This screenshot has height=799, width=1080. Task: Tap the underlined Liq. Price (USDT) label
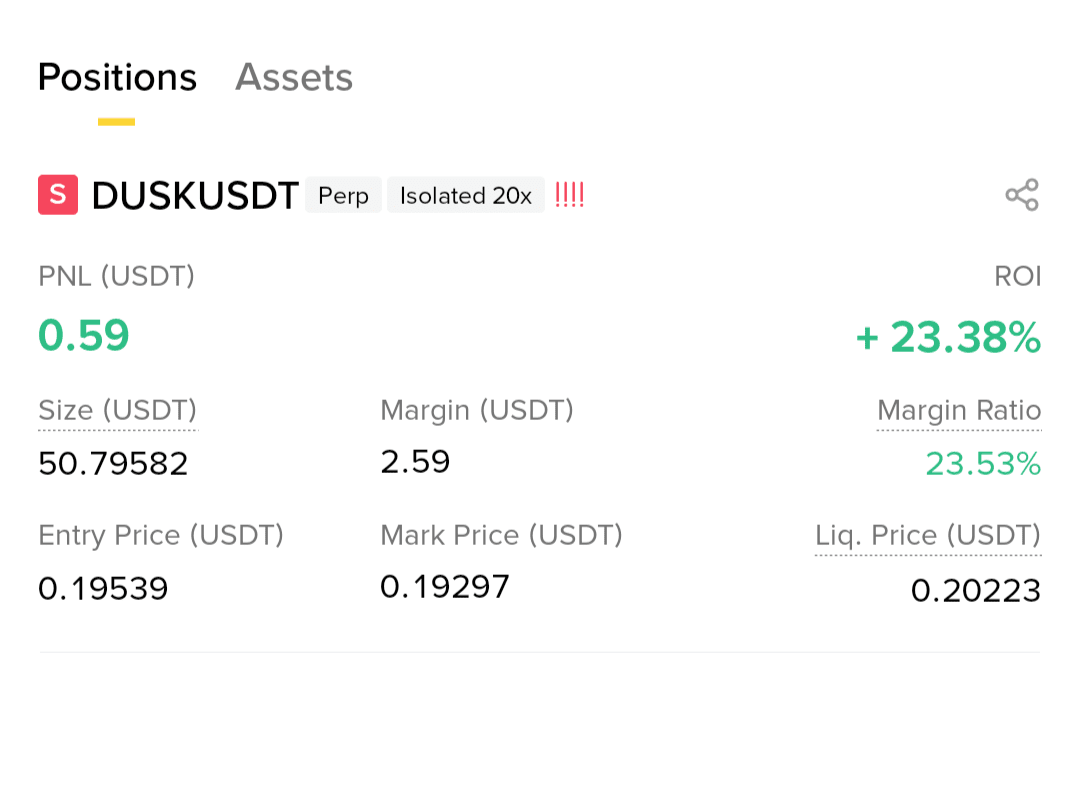[927, 536]
